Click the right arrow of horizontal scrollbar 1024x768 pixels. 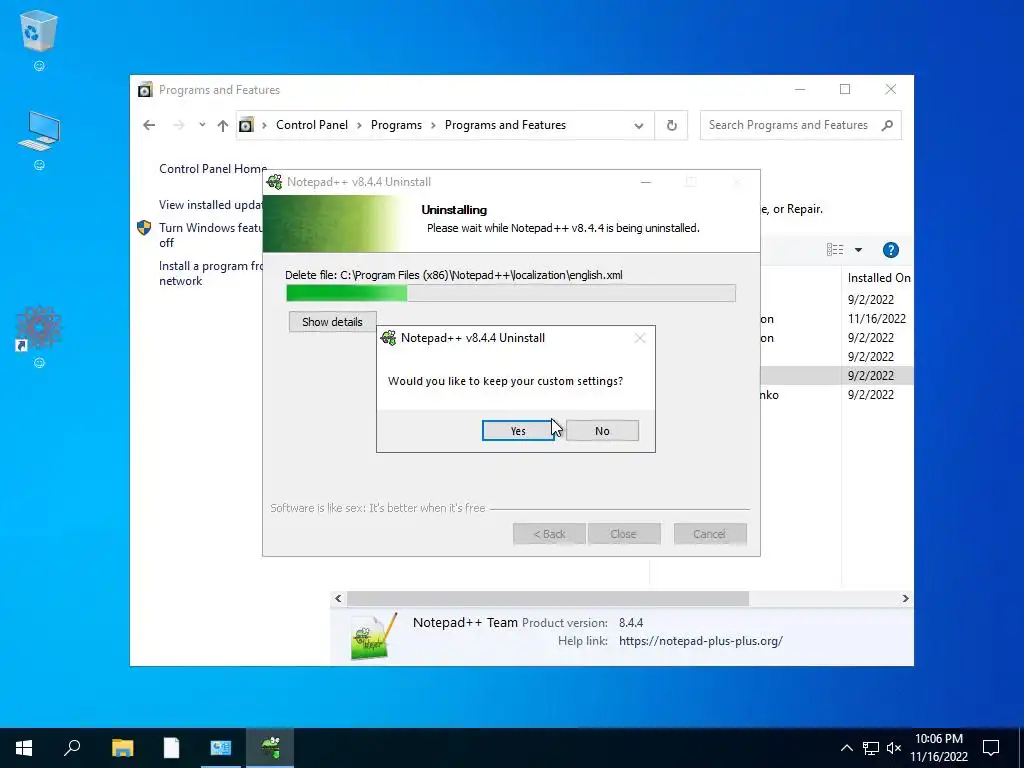point(905,598)
